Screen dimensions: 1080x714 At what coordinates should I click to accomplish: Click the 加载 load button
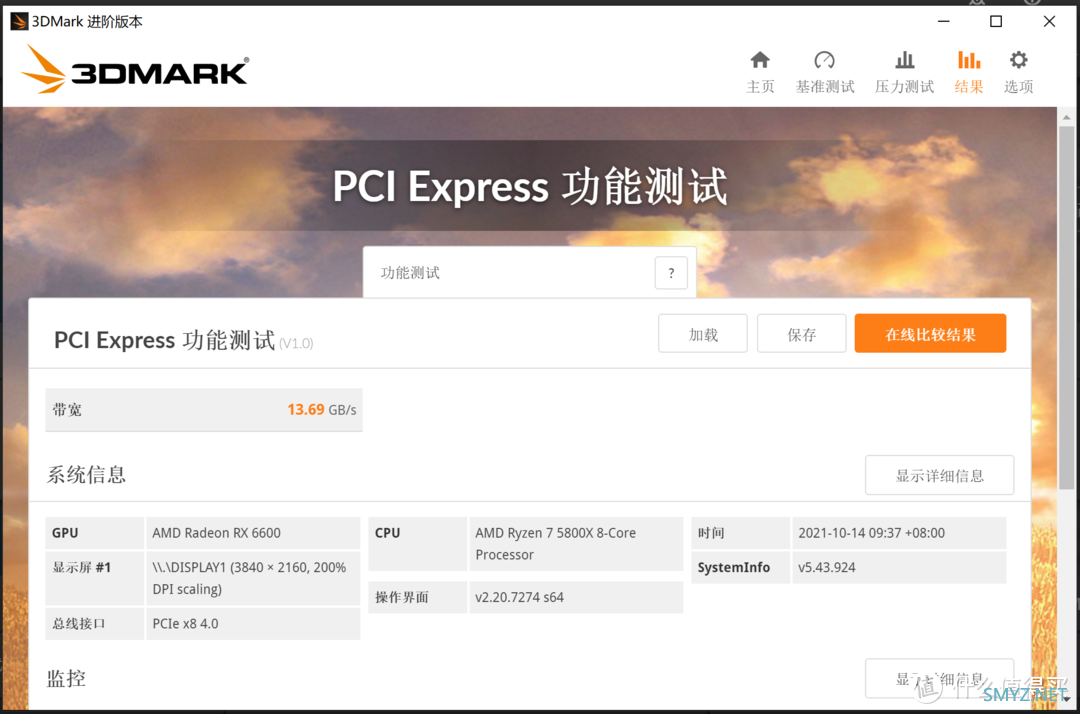(x=703, y=334)
